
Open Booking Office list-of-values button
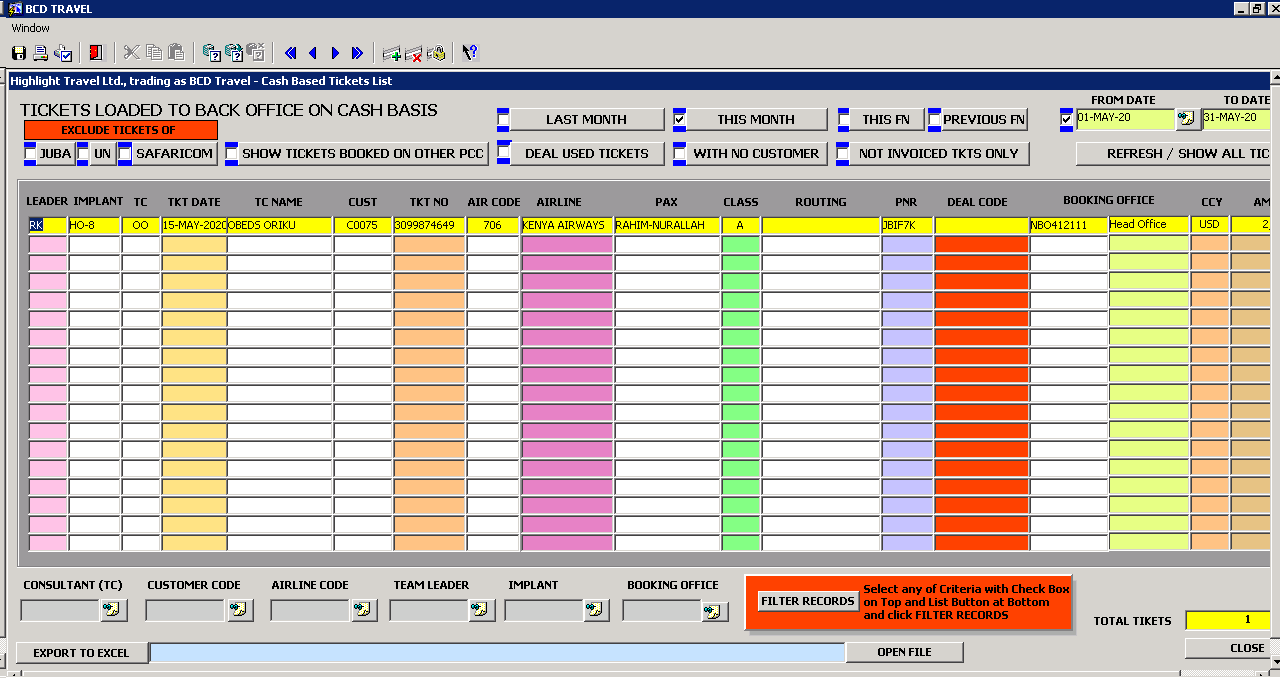pos(715,610)
